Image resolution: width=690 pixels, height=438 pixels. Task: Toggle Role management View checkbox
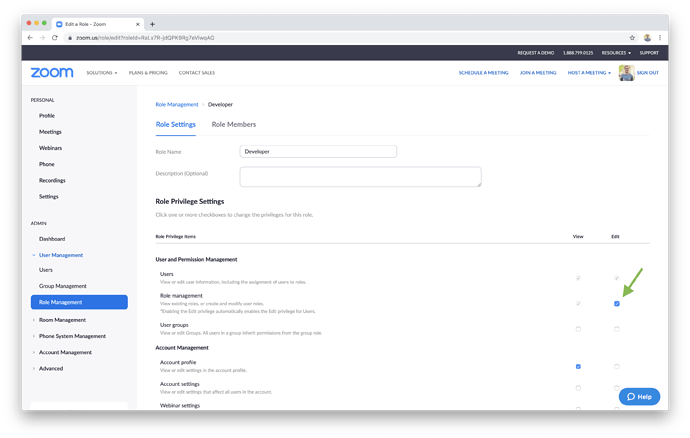pyautogui.click(x=578, y=304)
